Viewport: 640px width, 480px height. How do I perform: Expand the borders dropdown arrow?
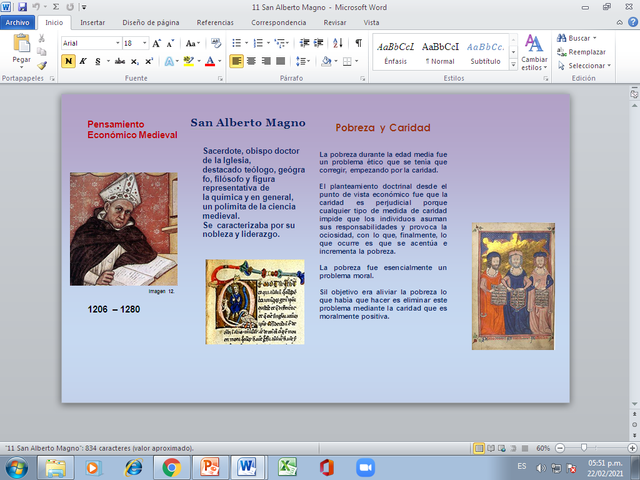coord(357,62)
